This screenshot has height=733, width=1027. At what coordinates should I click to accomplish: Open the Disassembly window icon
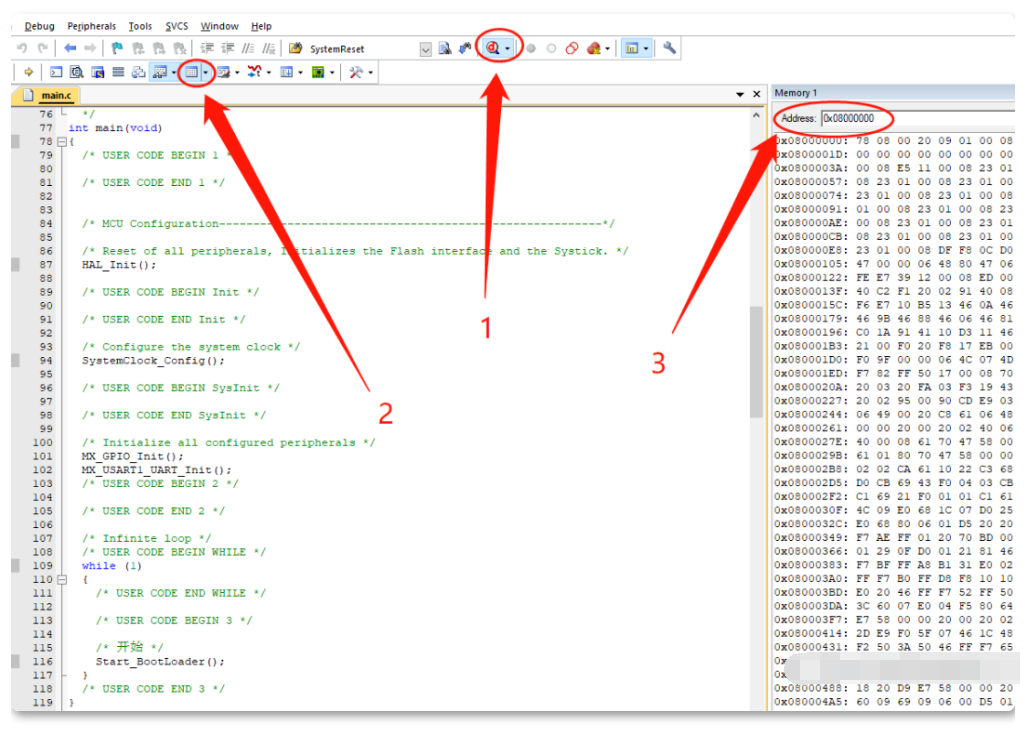click(x=76, y=72)
